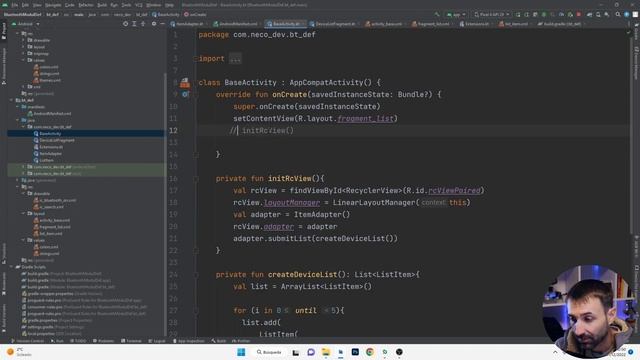
Task: Click the override gutter icon on line 9
Action: pyautogui.click(x=185, y=94)
